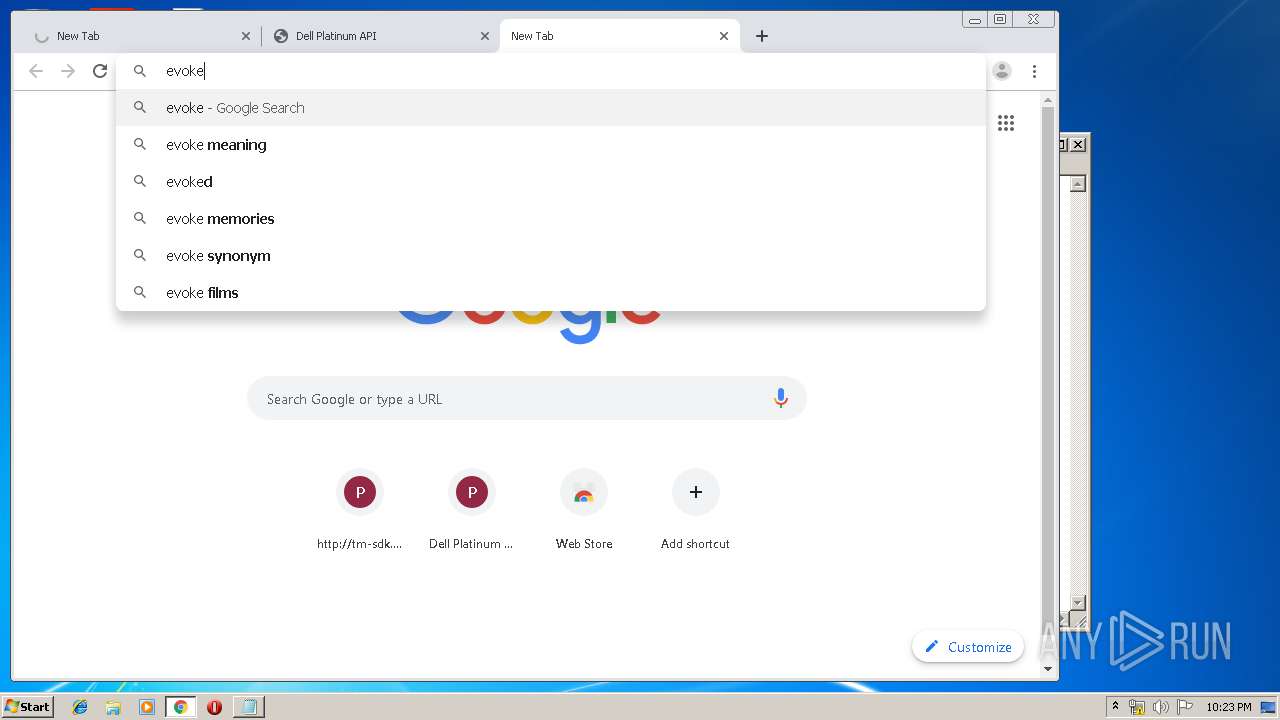Choose suggestion 'evoke meaning'
The height and width of the screenshot is (720, 1280).
[x=551, y=145]
